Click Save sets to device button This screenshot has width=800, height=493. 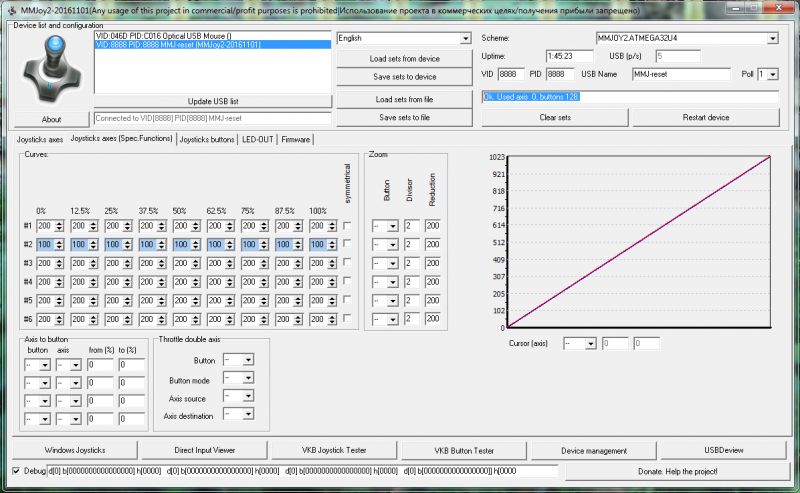click(x=405, y=77)
